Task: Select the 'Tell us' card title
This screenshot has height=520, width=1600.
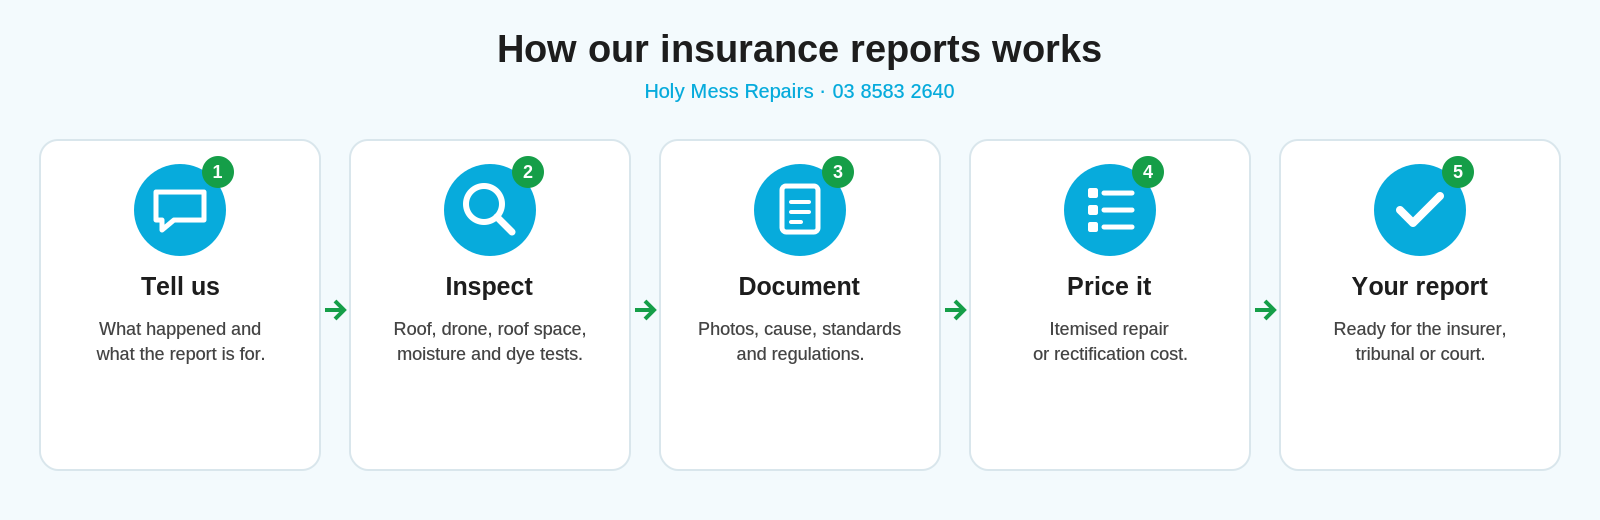Action: tap(180, 286)
